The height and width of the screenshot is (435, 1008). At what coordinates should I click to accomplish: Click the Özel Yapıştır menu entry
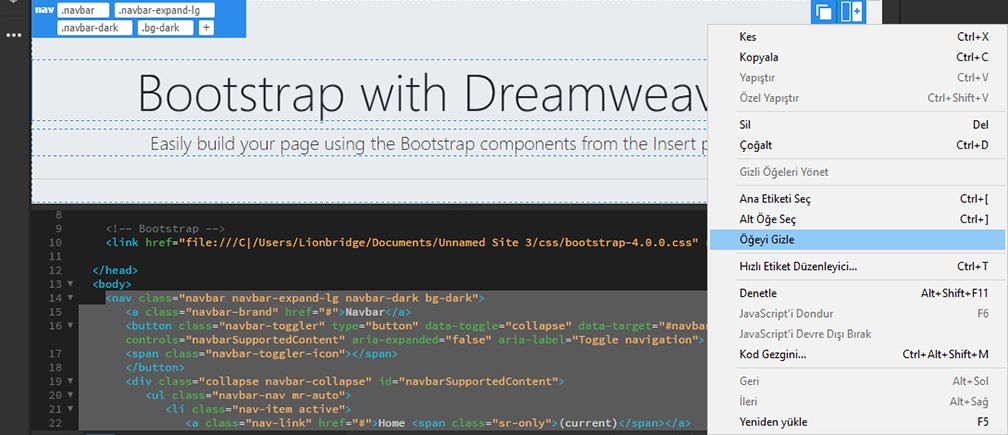[x=856, y=98]
